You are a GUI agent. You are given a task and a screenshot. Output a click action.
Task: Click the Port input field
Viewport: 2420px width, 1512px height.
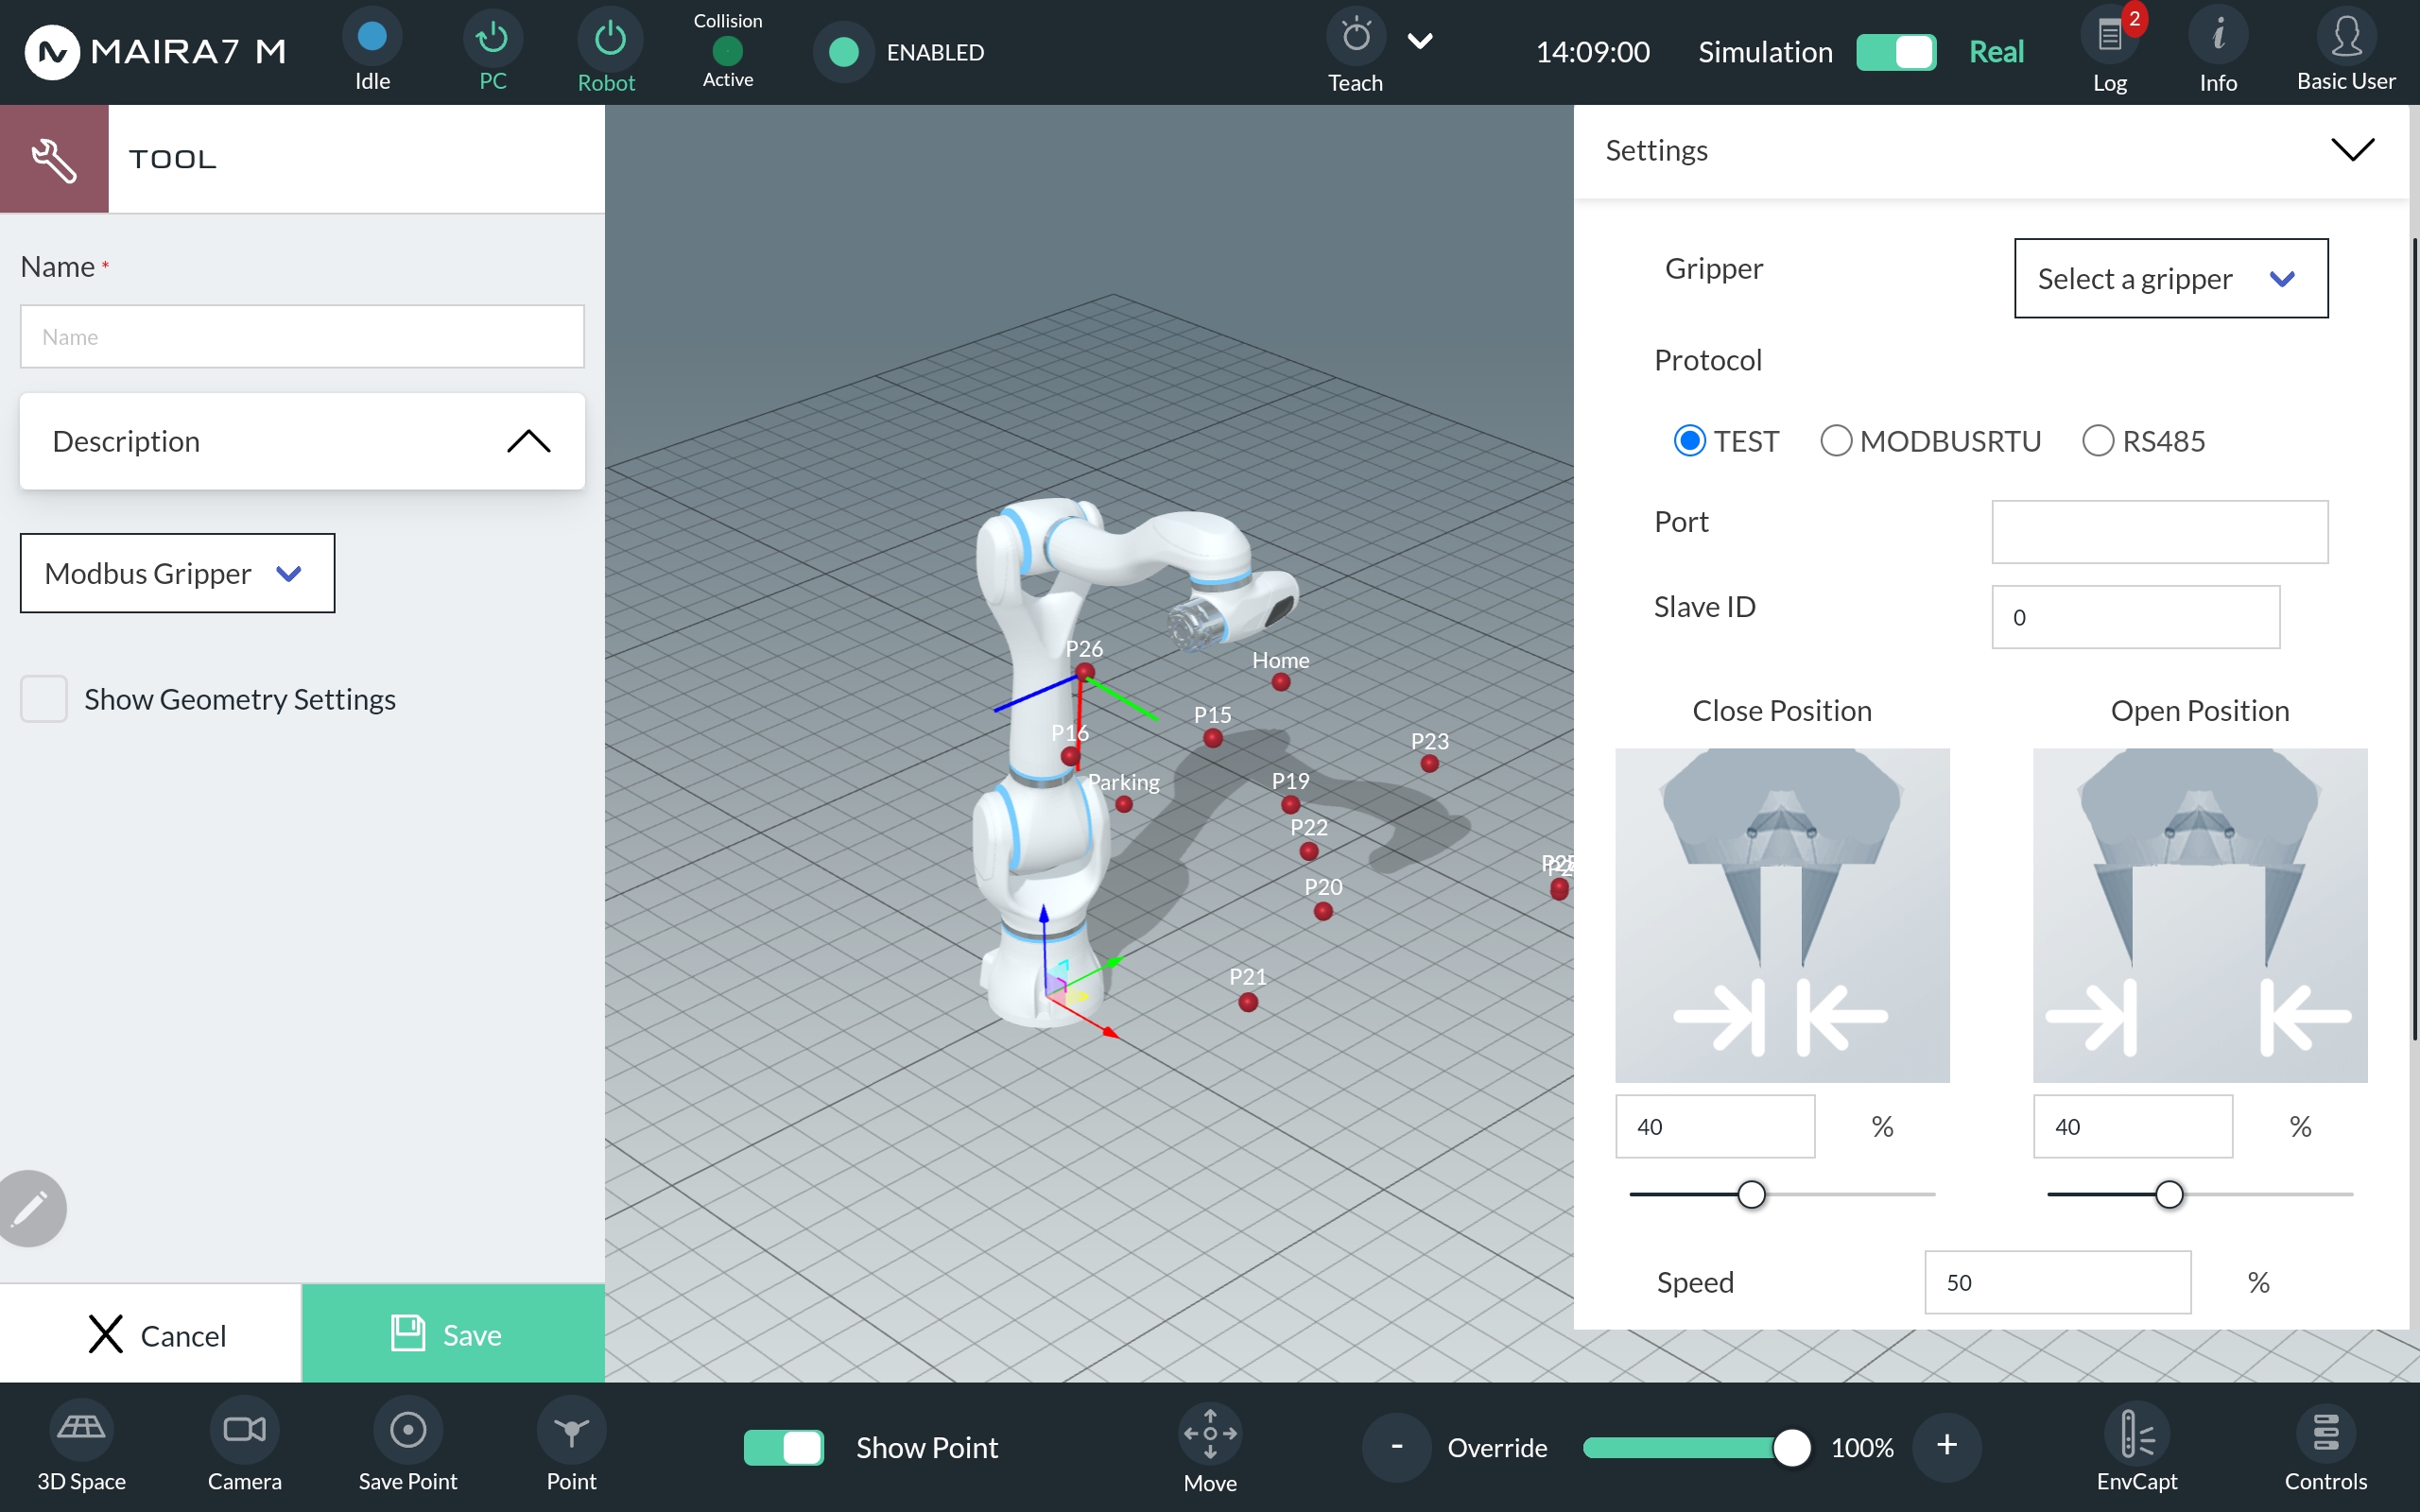[x=2160, y=532]
